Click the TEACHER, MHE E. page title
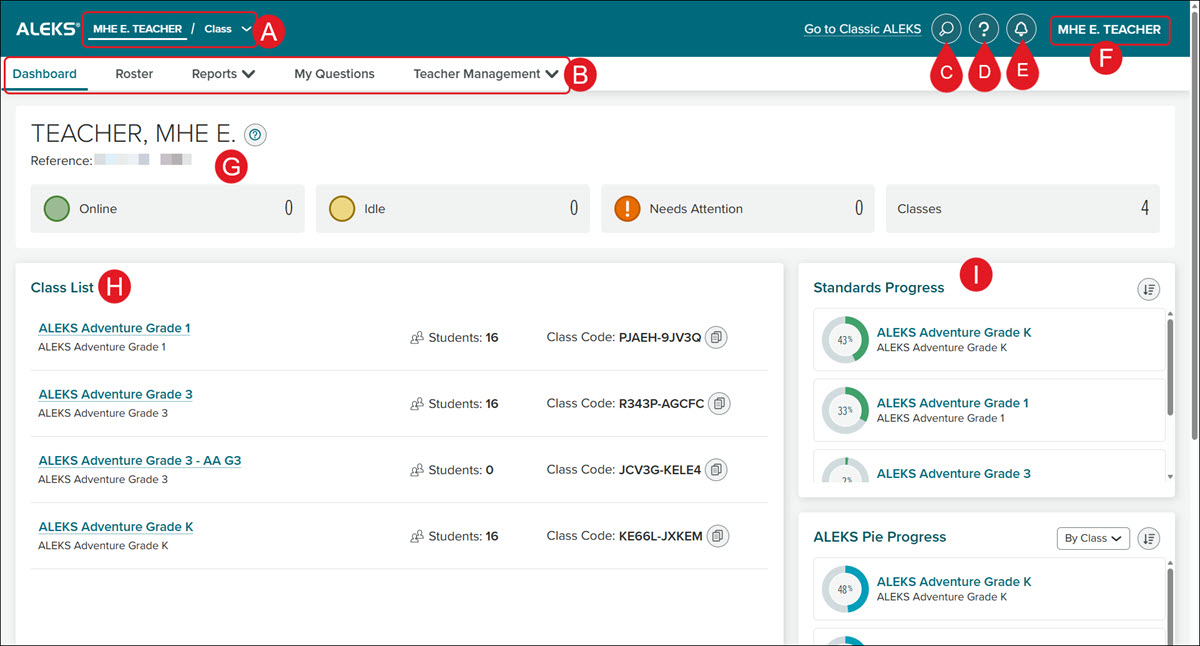Viewport: 1200px width, 646px height. (x=134, y=134)
